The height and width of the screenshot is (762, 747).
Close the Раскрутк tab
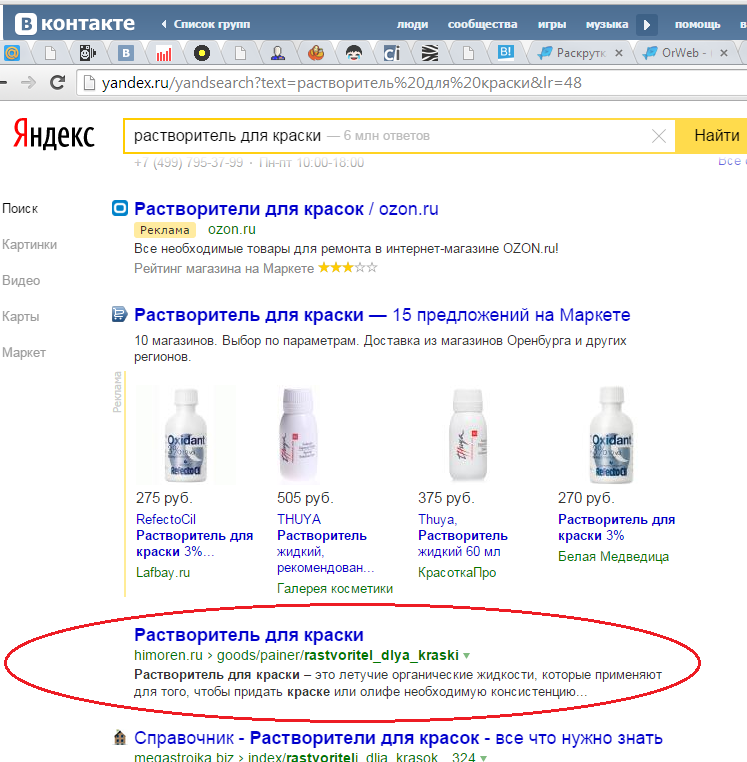point(619,53)
